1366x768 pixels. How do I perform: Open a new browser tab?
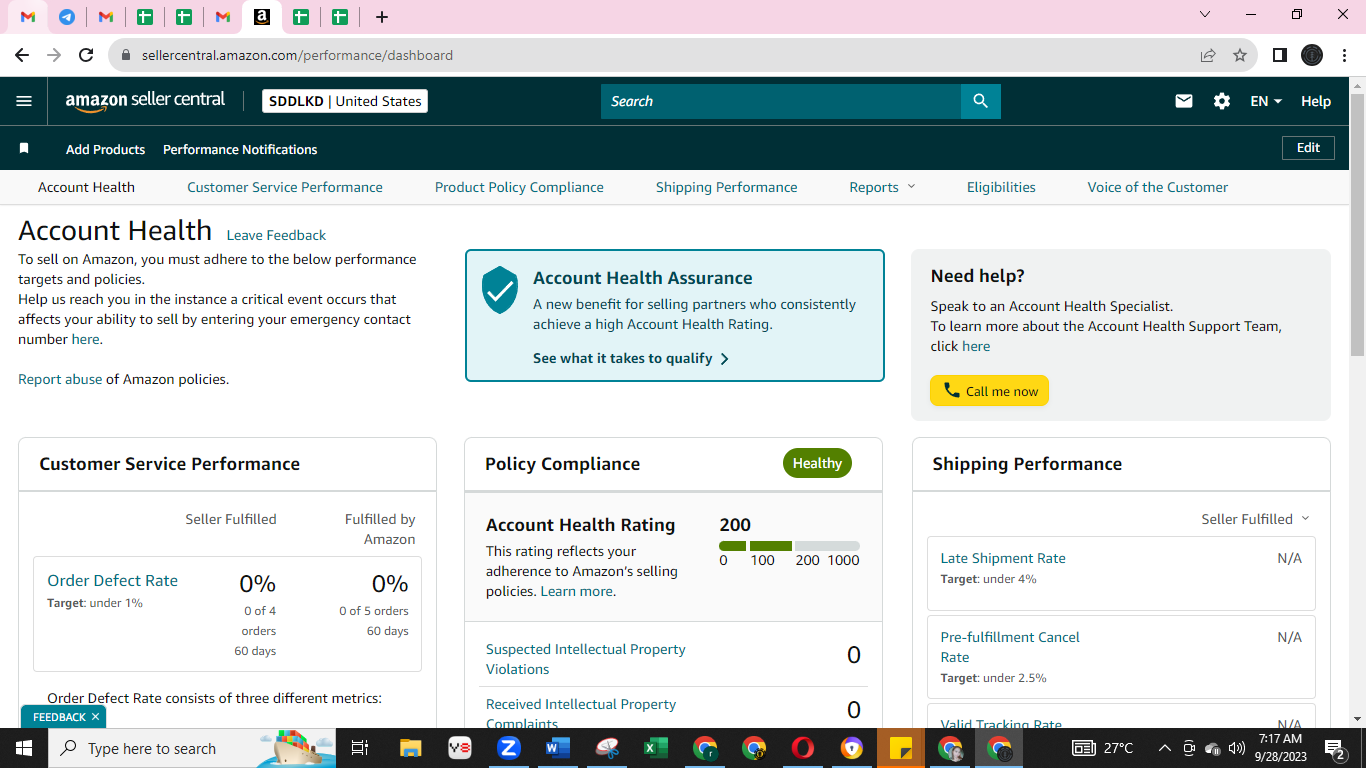point(382,17)
